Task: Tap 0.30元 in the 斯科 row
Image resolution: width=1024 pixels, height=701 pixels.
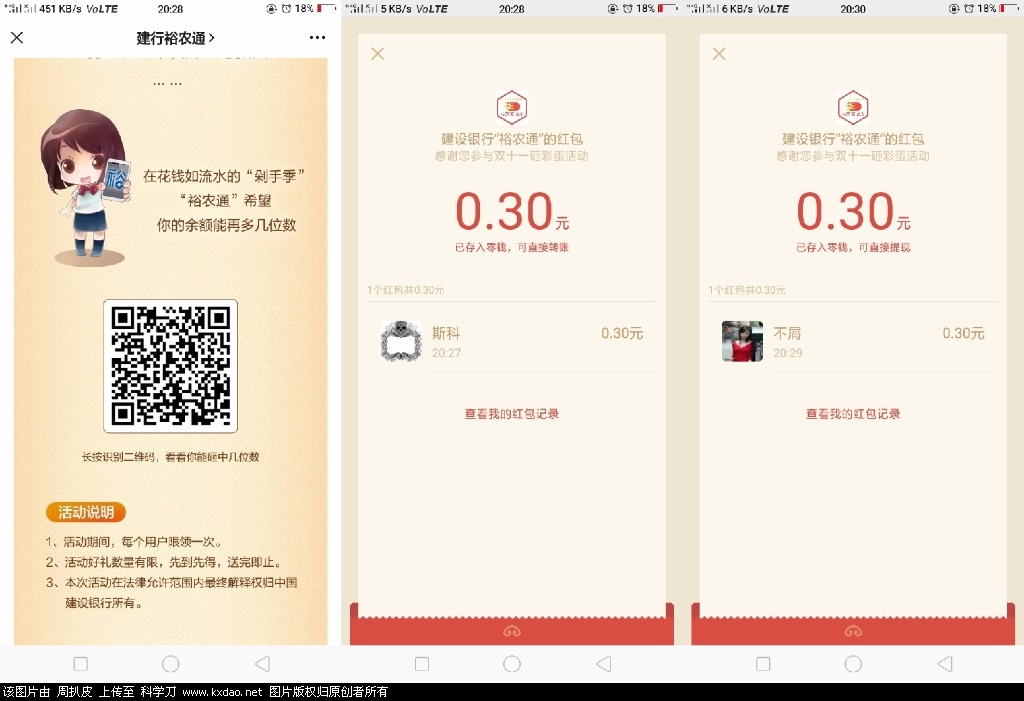Action: [622, 333]
